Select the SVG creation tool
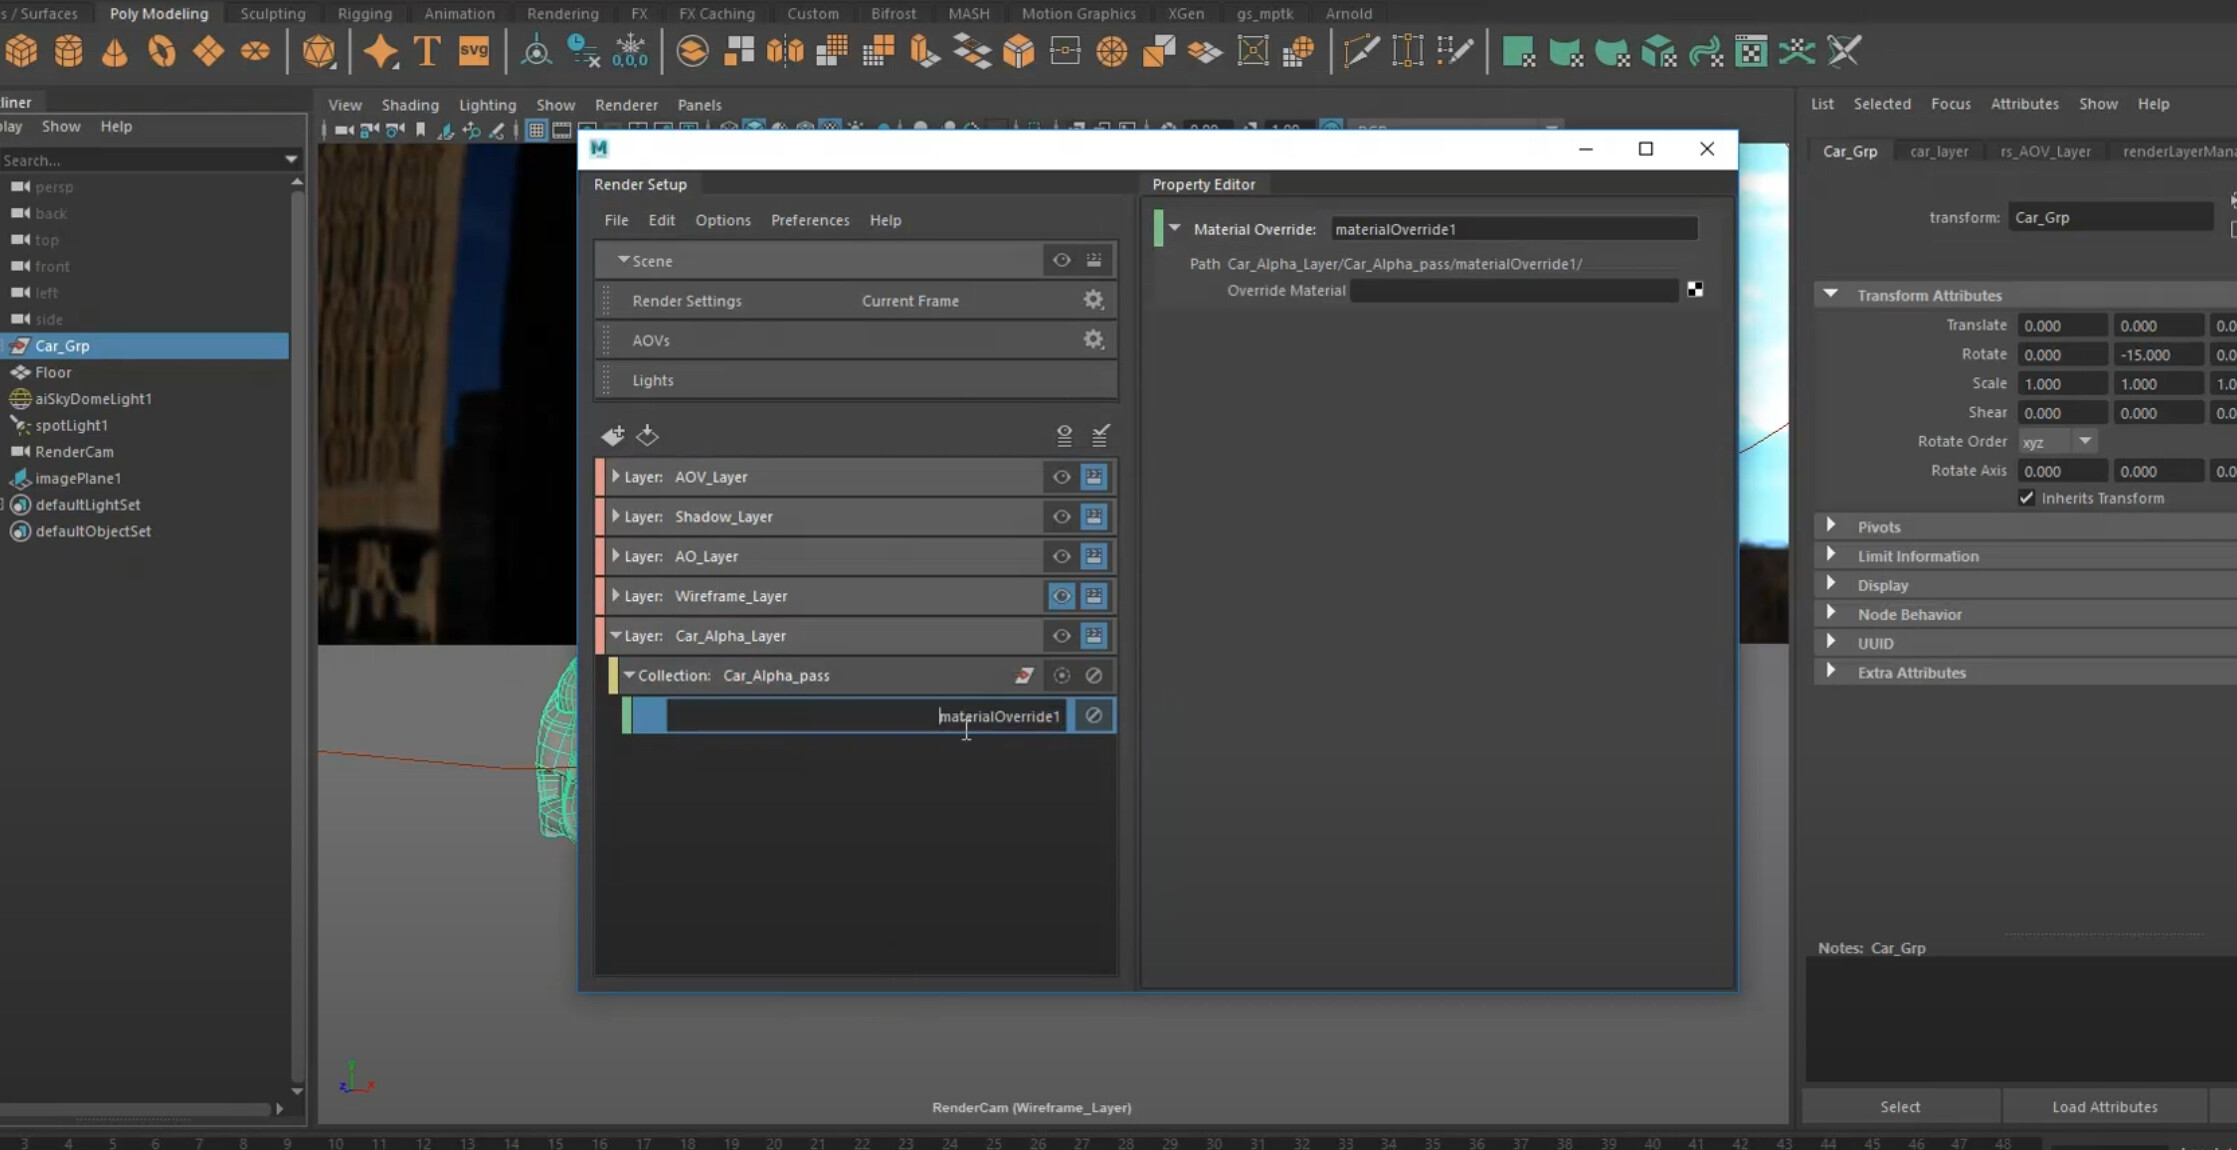Screen dimensions: 2237x1150 click(x=474, y=50)
